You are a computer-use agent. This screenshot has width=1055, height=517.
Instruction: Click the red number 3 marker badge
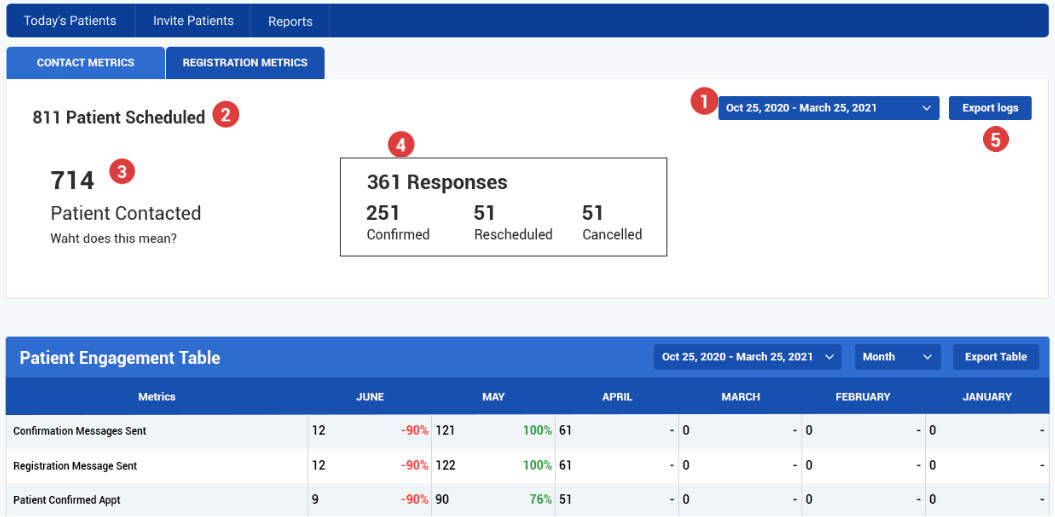click(x=122, y=171)
